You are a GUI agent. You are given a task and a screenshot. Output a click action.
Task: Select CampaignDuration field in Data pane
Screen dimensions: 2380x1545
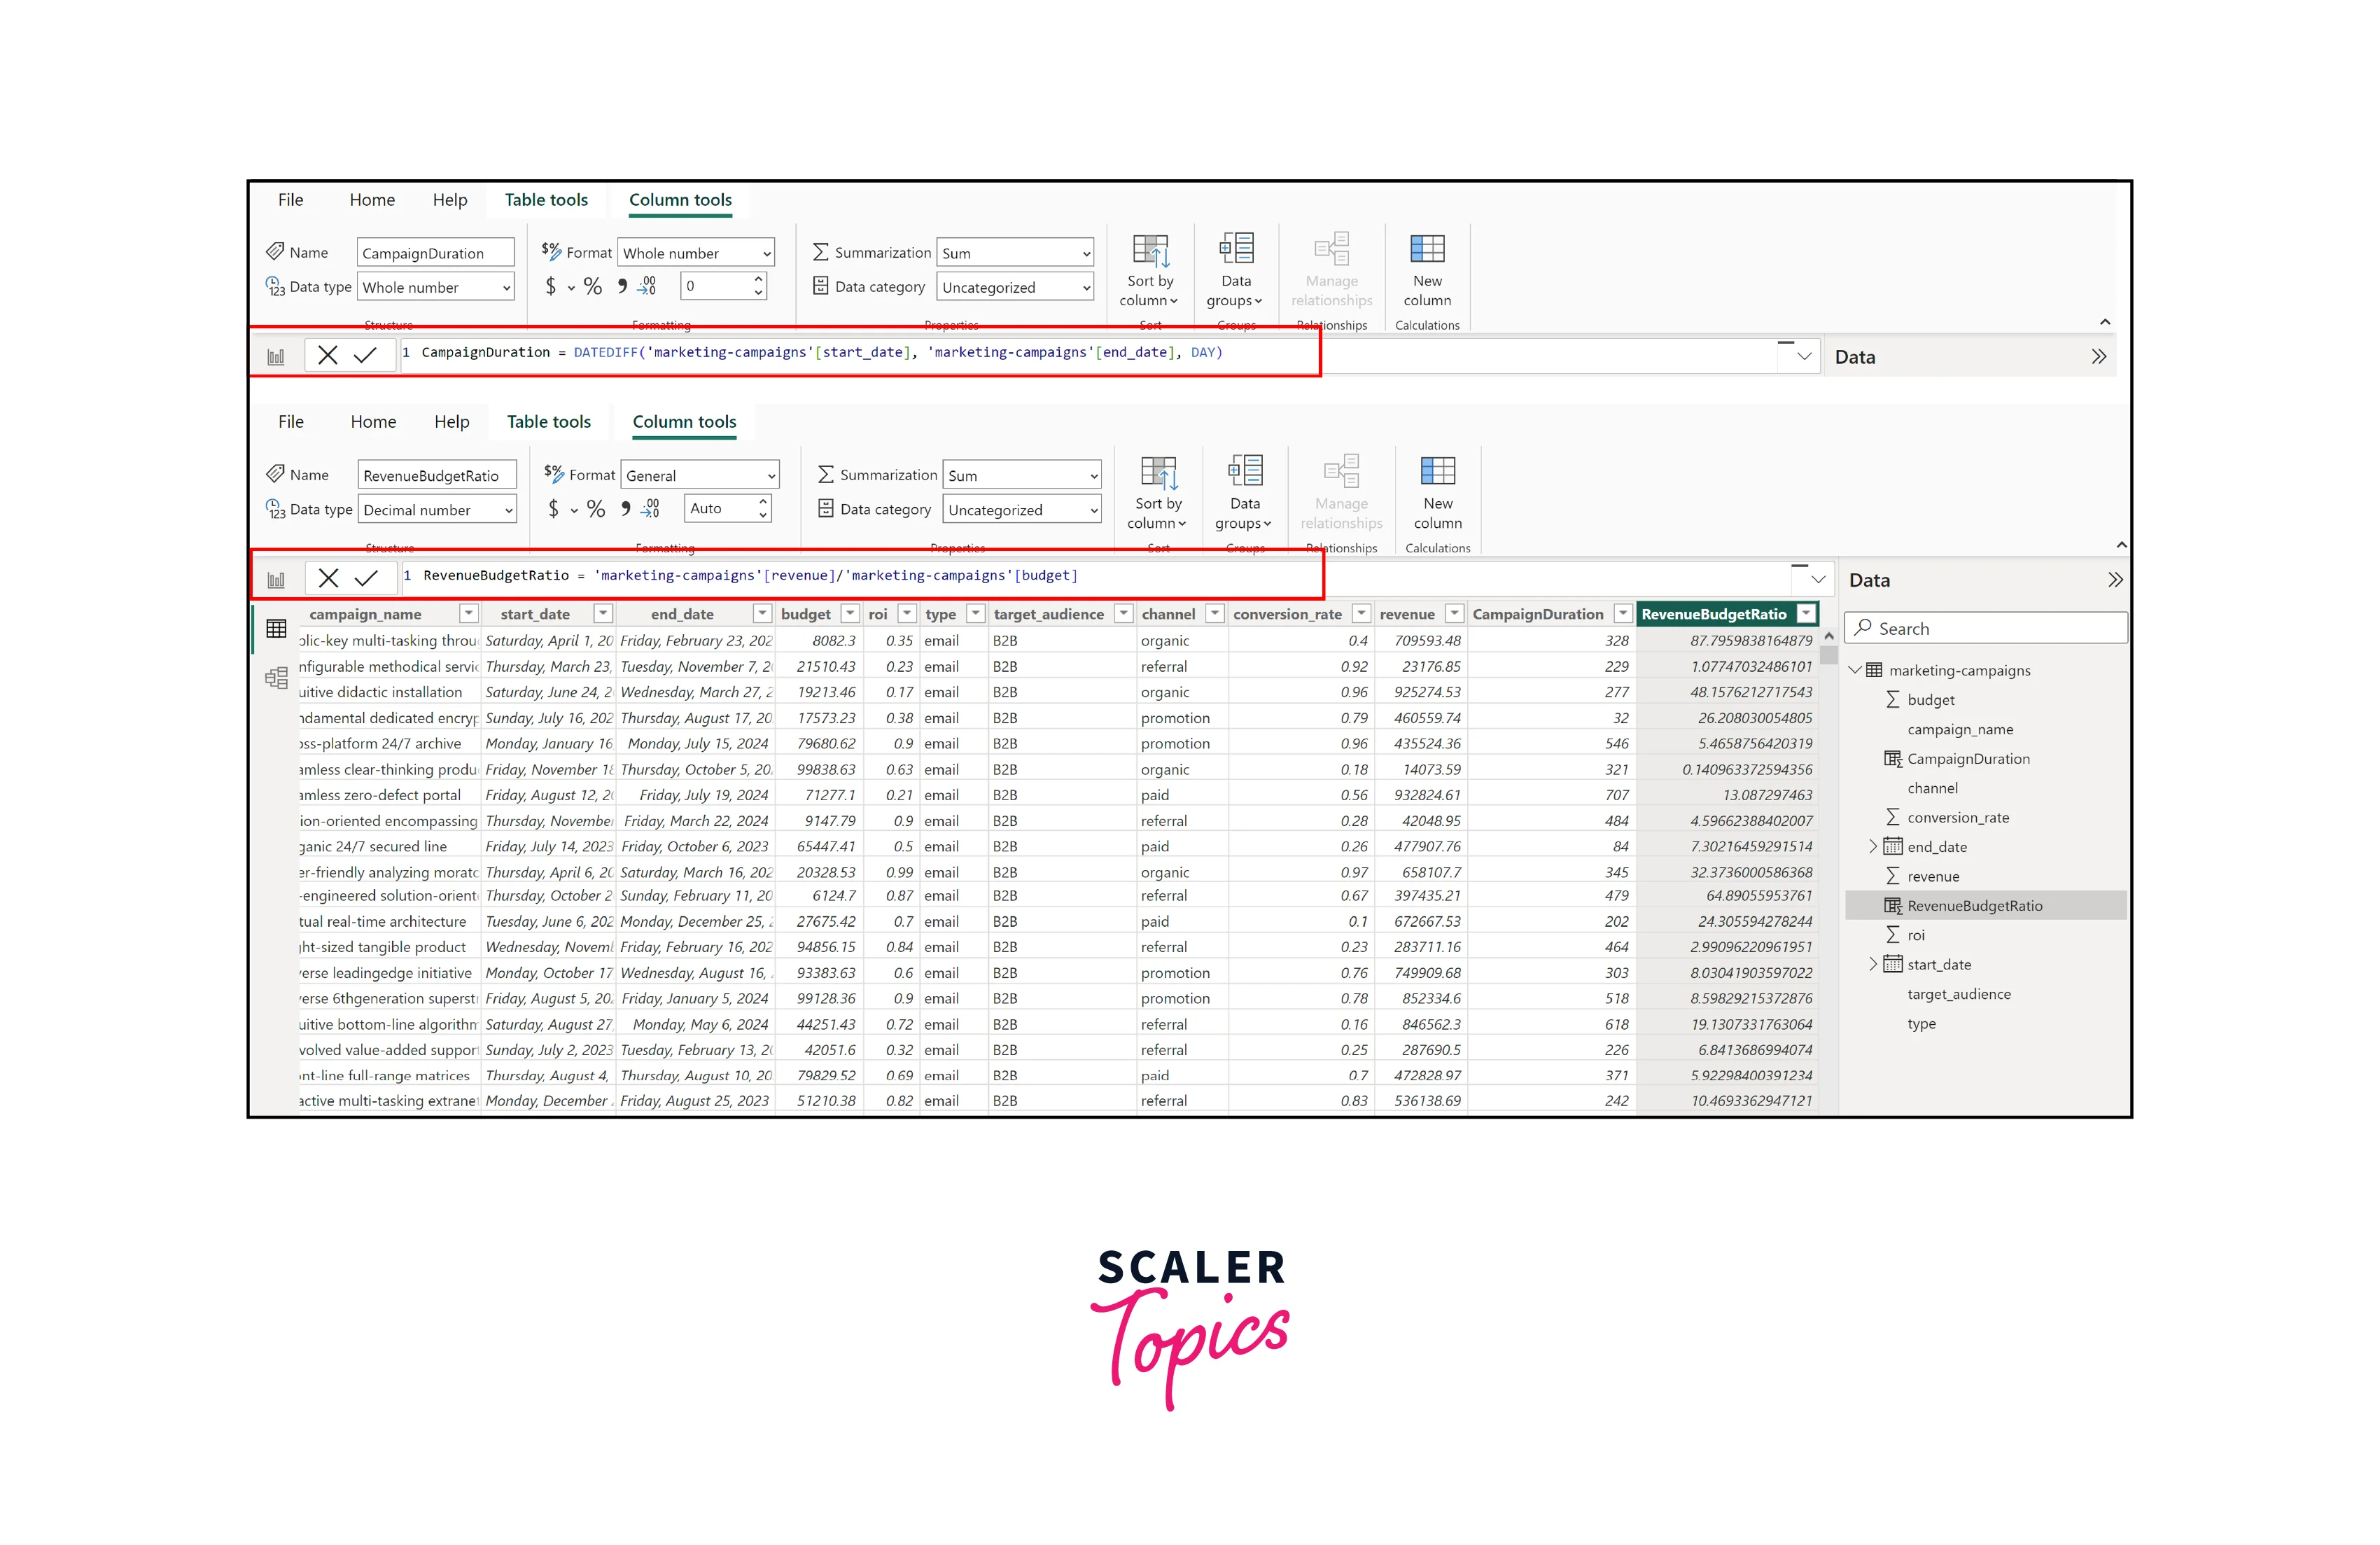(1967, 759)
